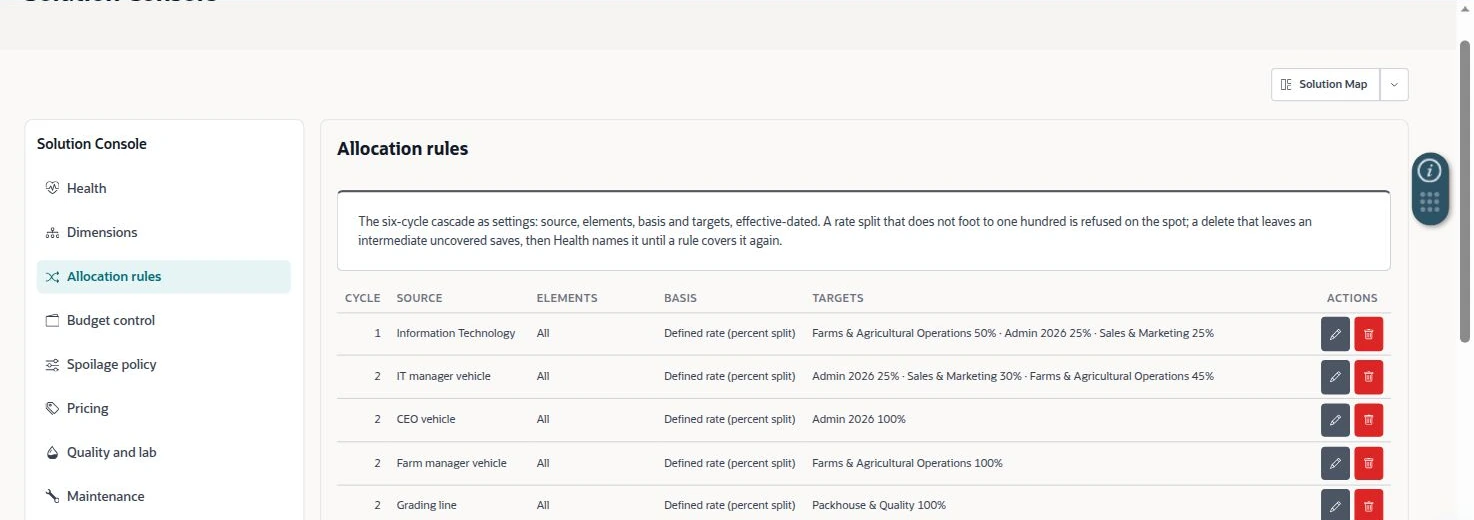This screenshot has height=520, width=1474.
Task: Select the Information Technology source cell
Action: click(x=456, y=333)
